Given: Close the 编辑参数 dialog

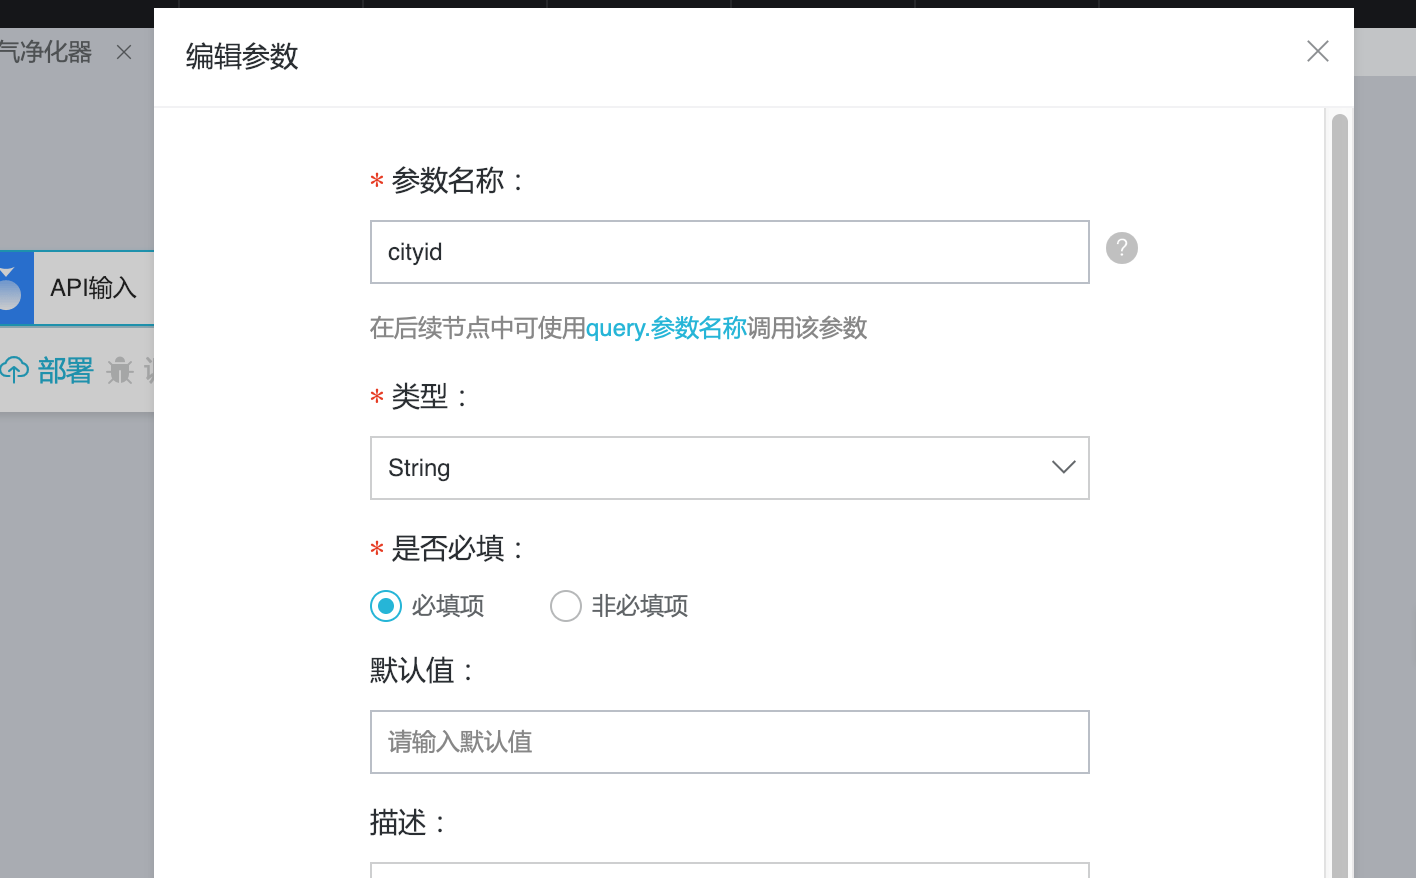Looking at the screenshot, I should point(1317,51).
